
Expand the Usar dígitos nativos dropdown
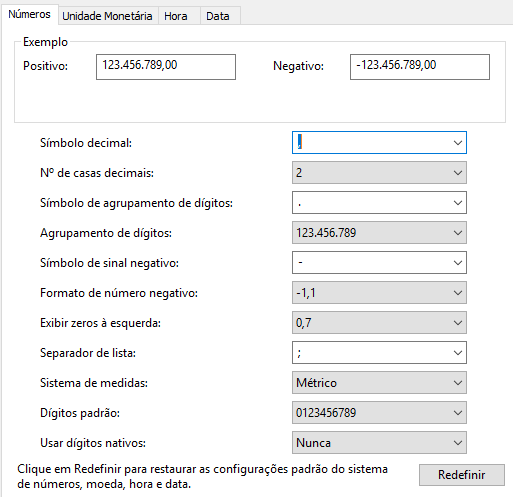point(379,443)
